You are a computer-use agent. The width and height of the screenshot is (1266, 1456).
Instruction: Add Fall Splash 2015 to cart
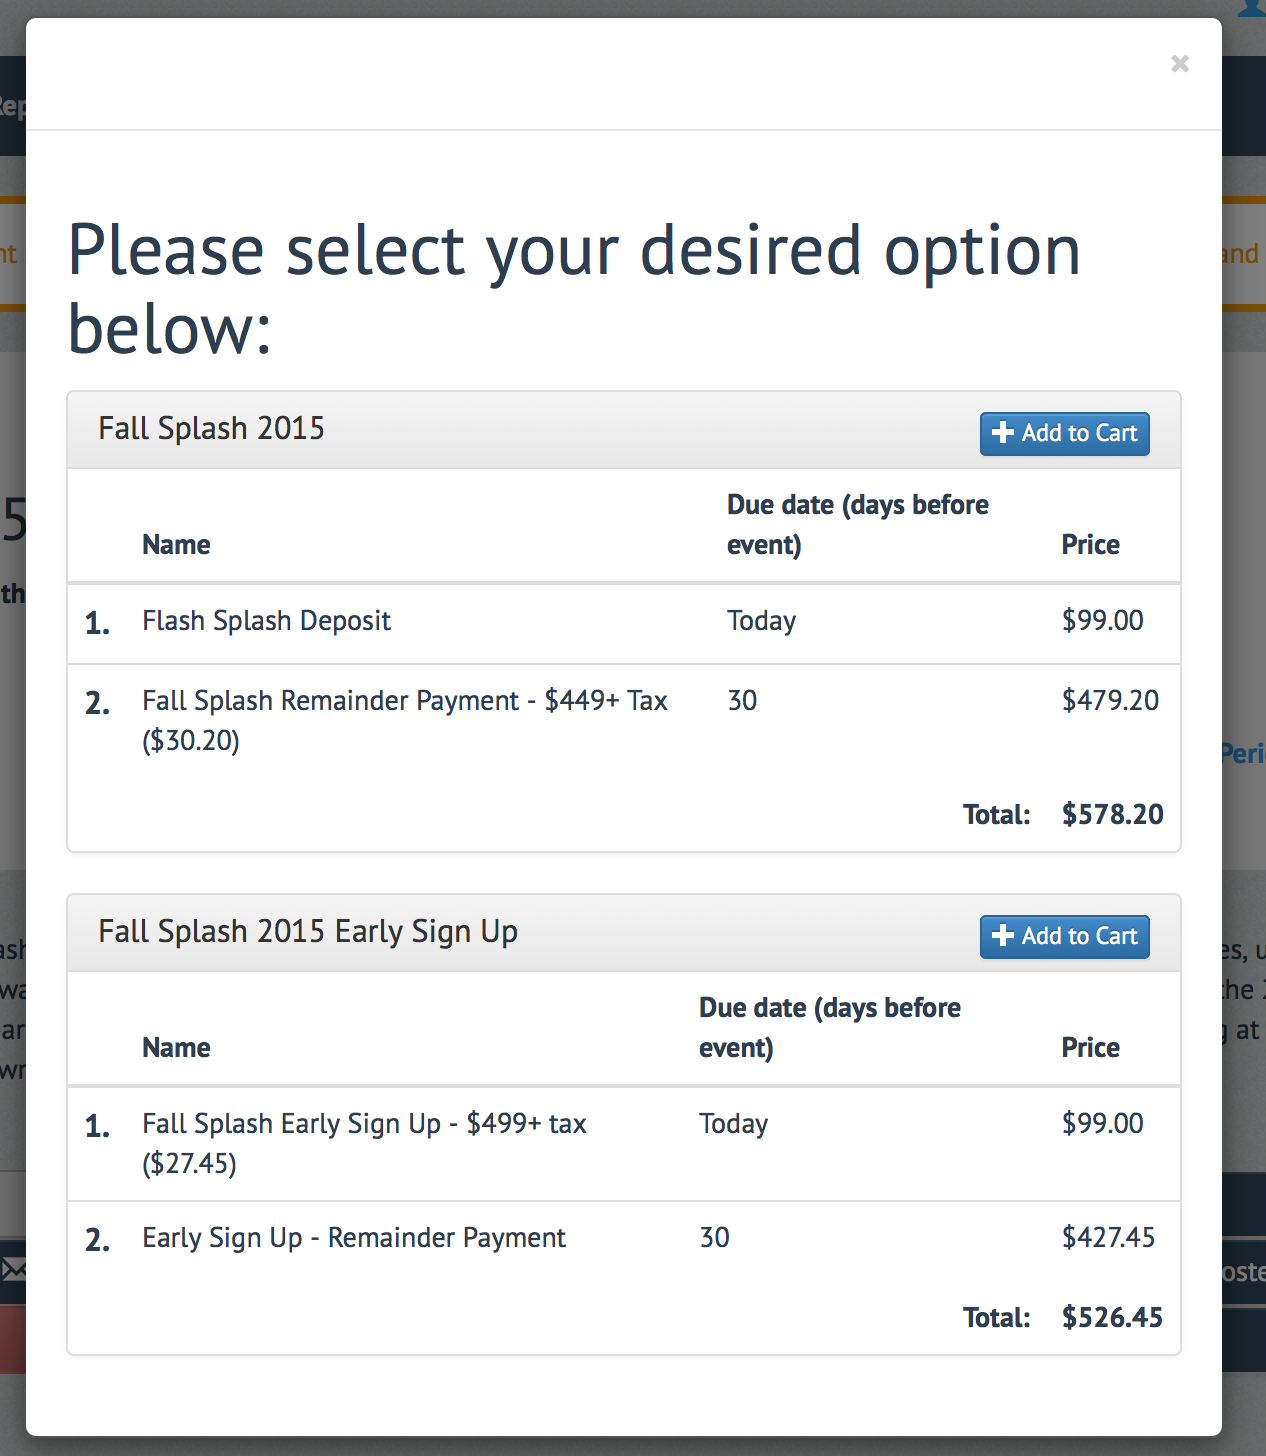1064,434
